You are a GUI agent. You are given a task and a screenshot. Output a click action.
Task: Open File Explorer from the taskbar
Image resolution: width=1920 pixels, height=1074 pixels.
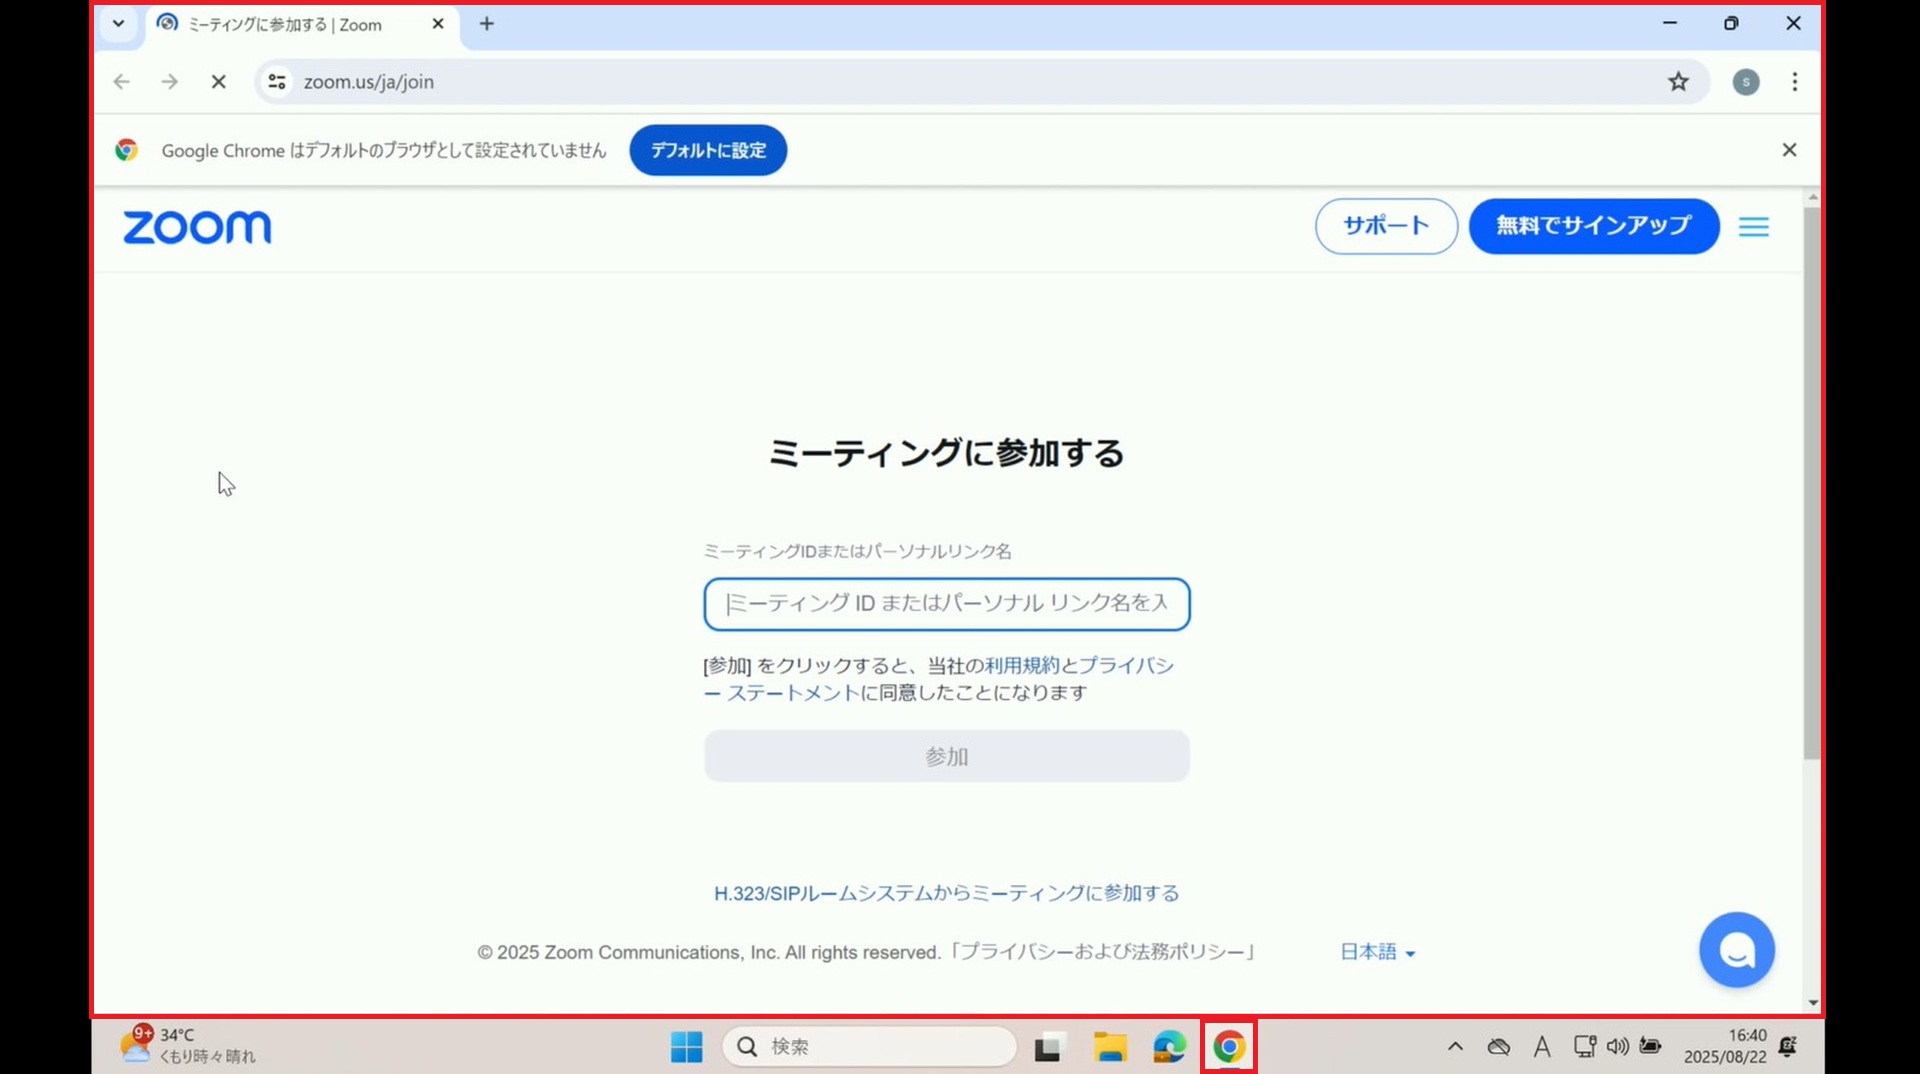(x=1109, y=1047)
